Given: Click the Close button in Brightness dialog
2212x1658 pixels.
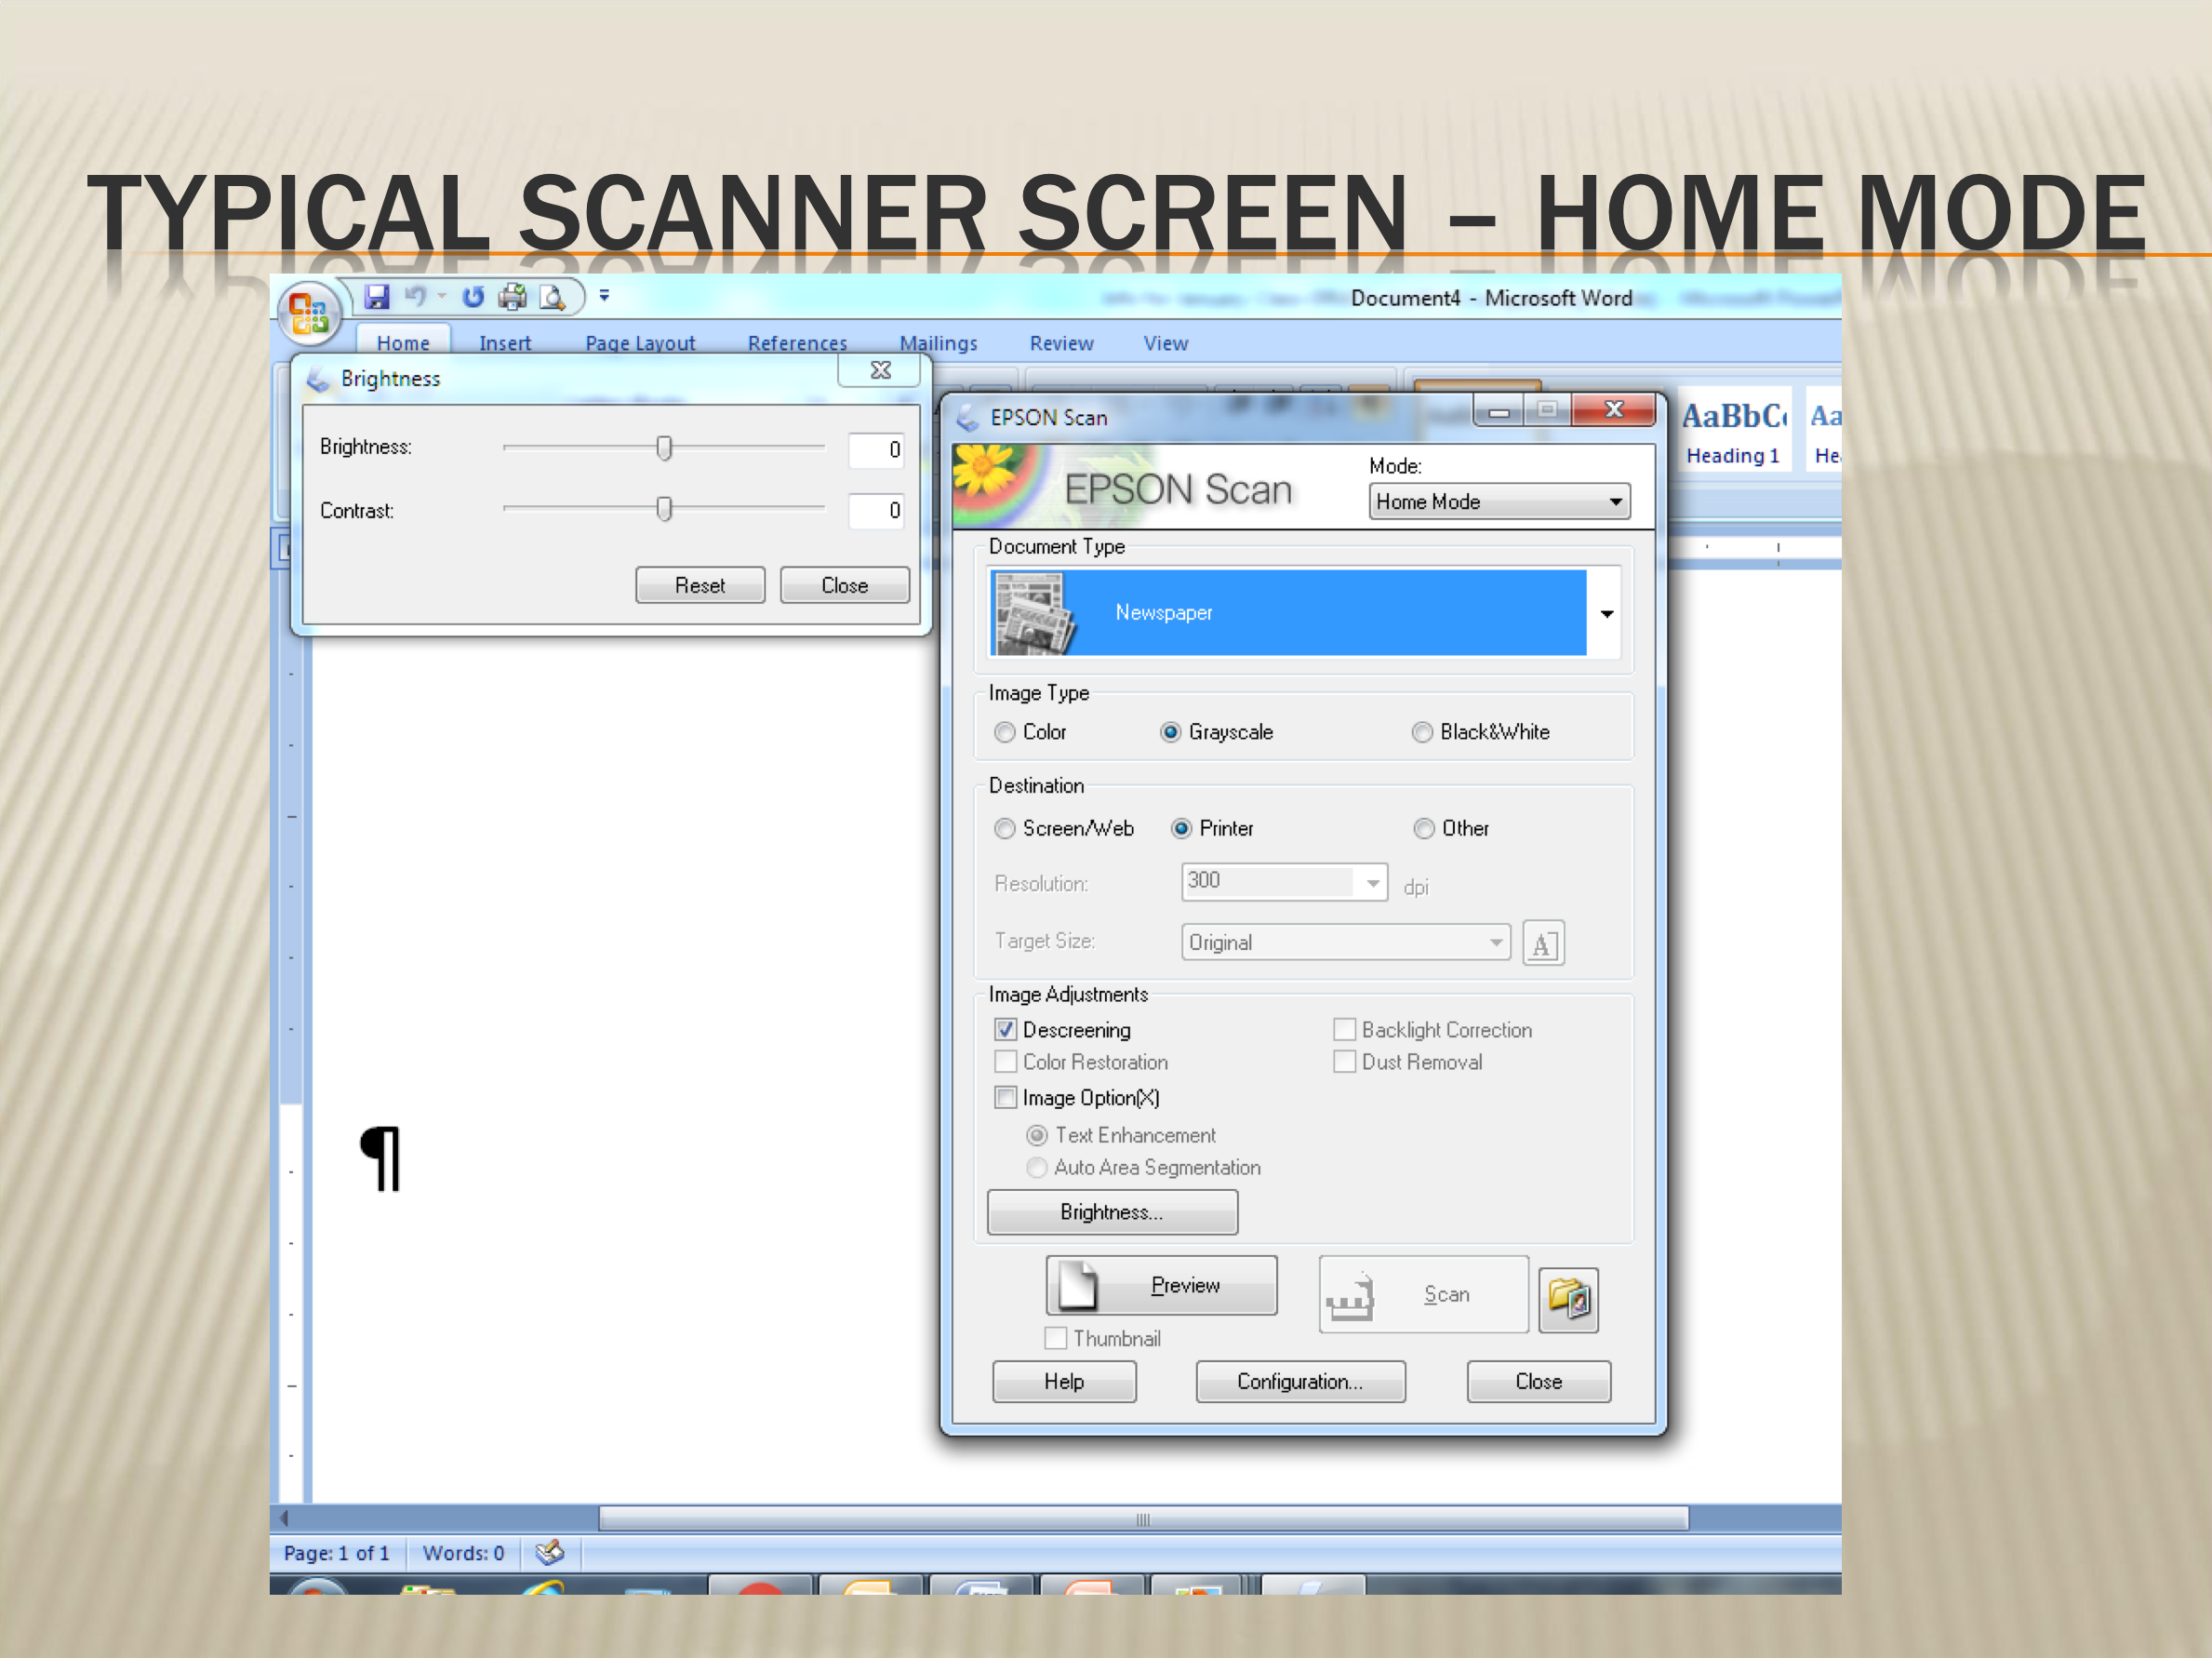Looking at the screenshot, I should click(x=845, y=585).
